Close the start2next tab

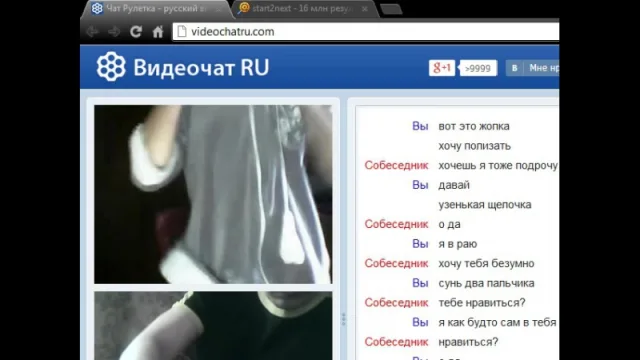coord(364,9)
